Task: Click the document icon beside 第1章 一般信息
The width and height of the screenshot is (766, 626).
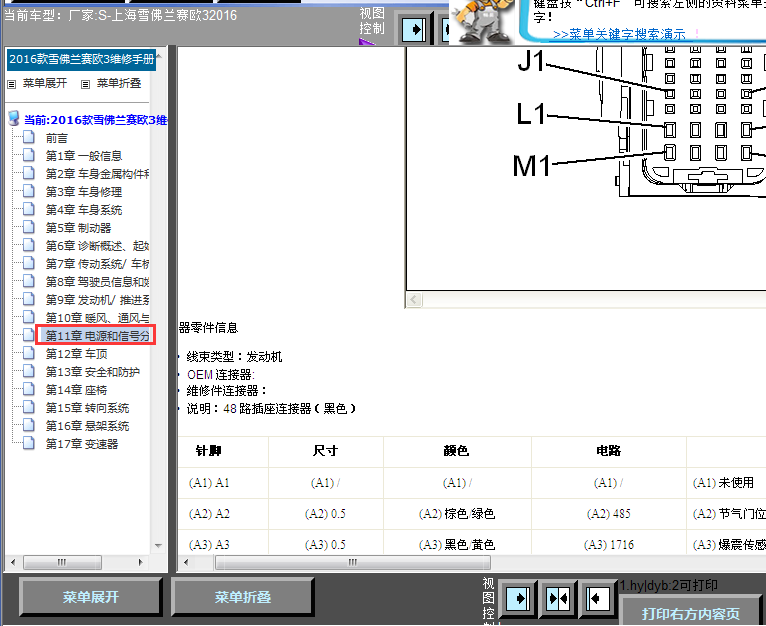Action: click(29, 155)
